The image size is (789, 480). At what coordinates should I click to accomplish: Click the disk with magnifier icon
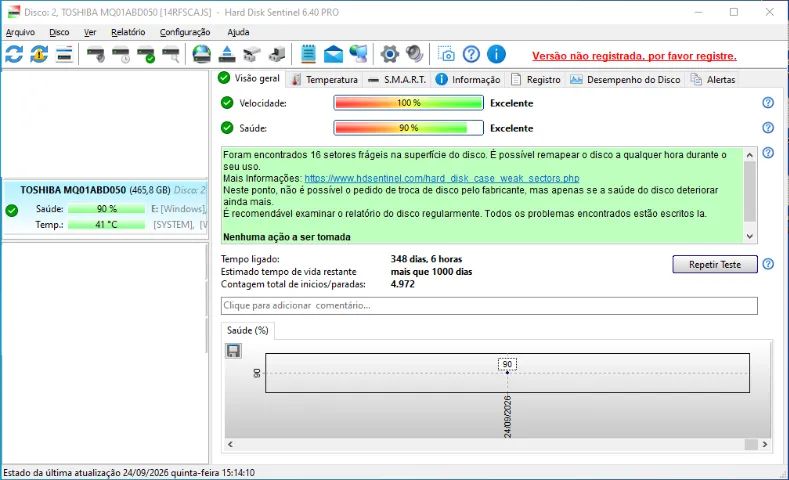tap(171, 54)
